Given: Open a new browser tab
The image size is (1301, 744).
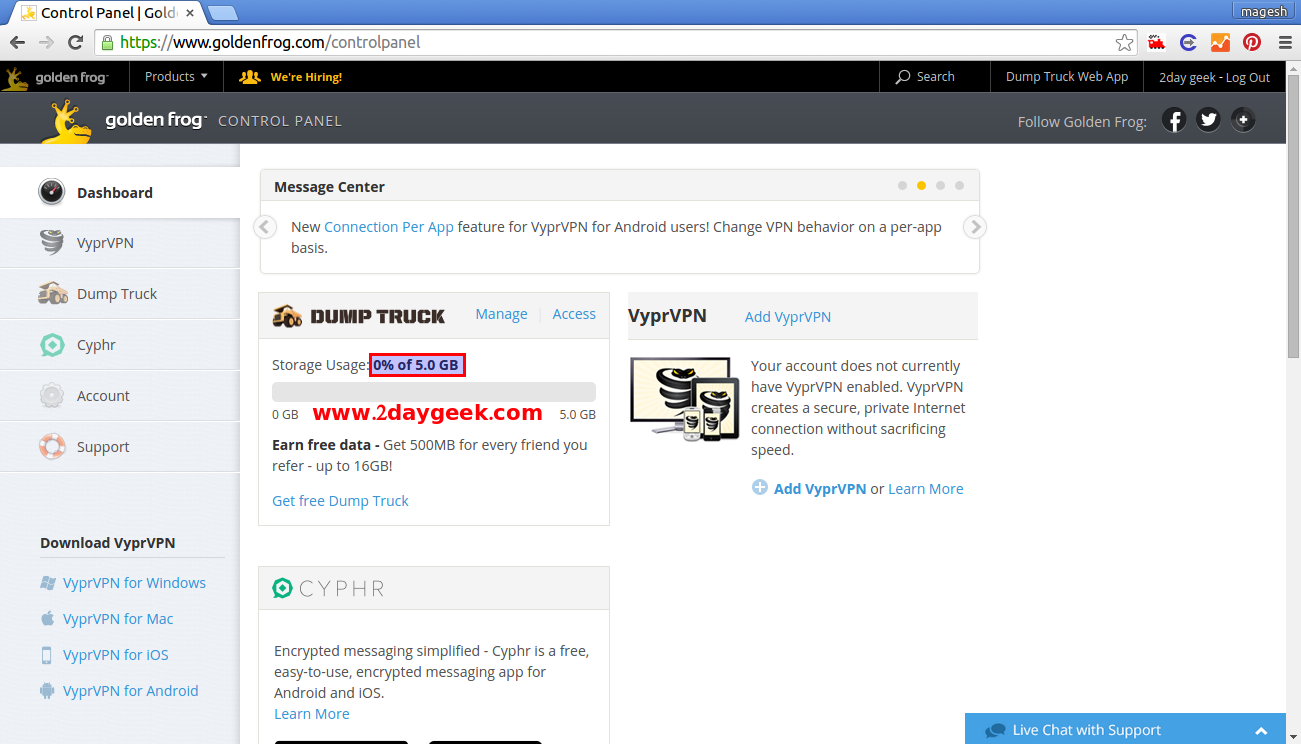Looking at the screenshot, I should (x=222, y=13).
